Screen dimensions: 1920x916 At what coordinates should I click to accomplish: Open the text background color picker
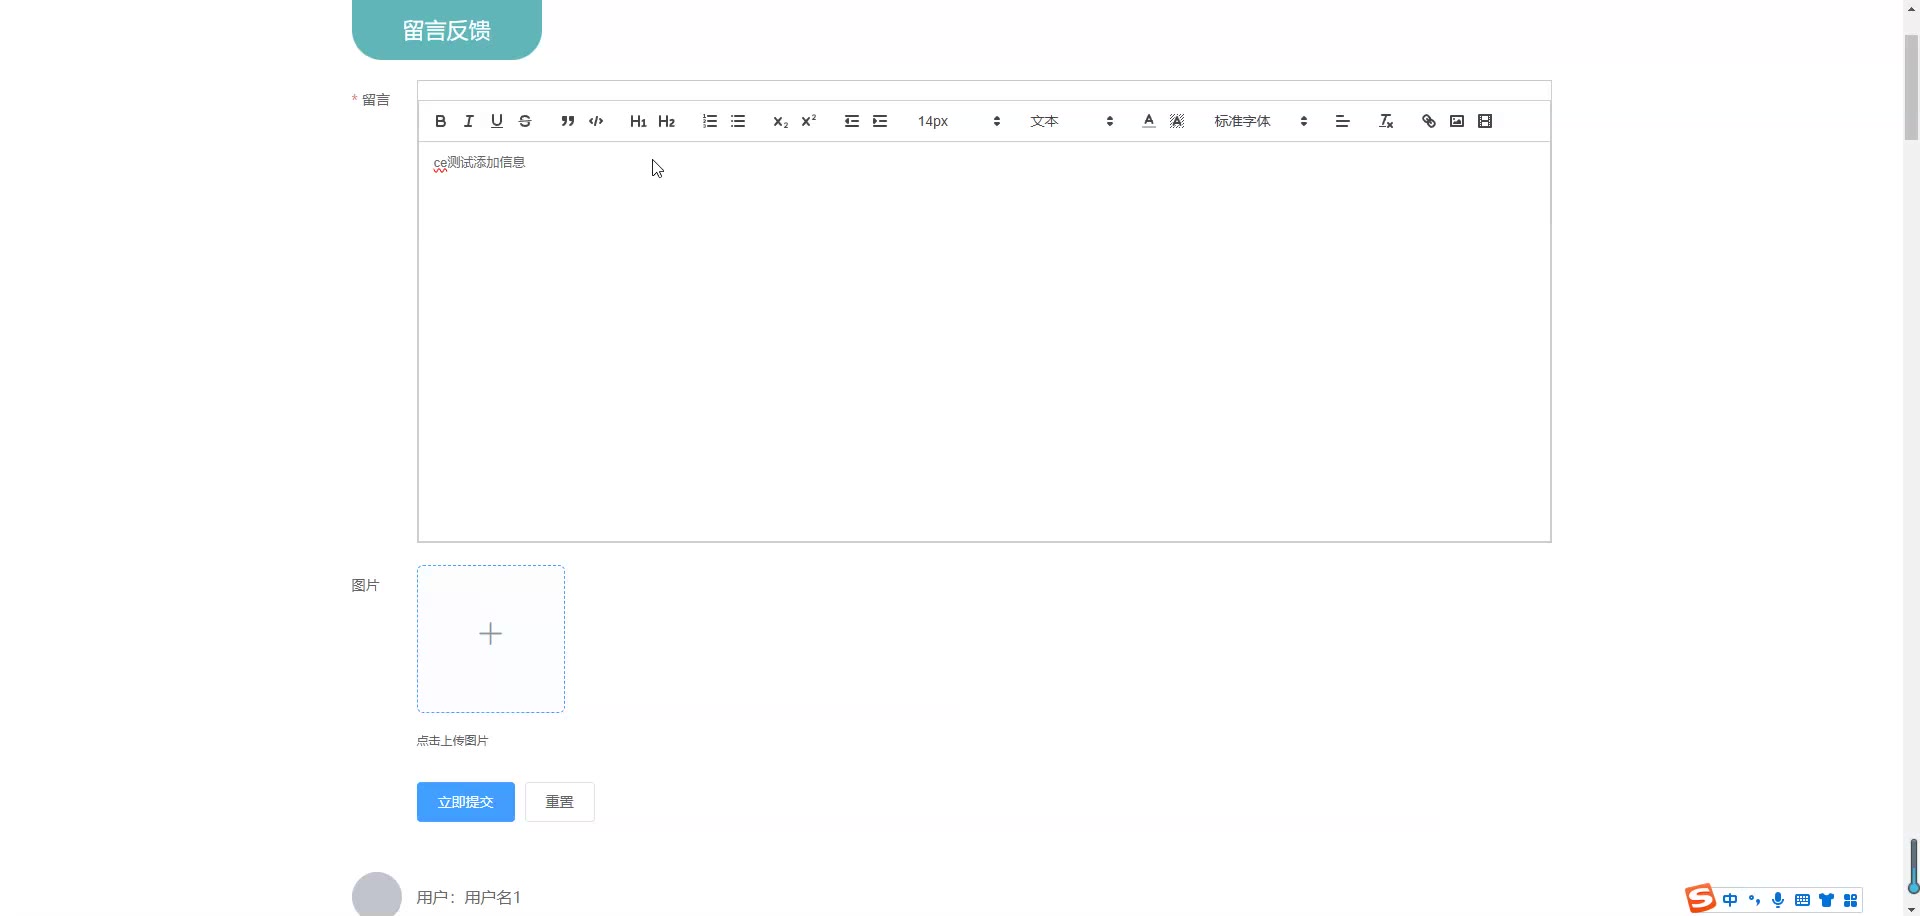1177,121
